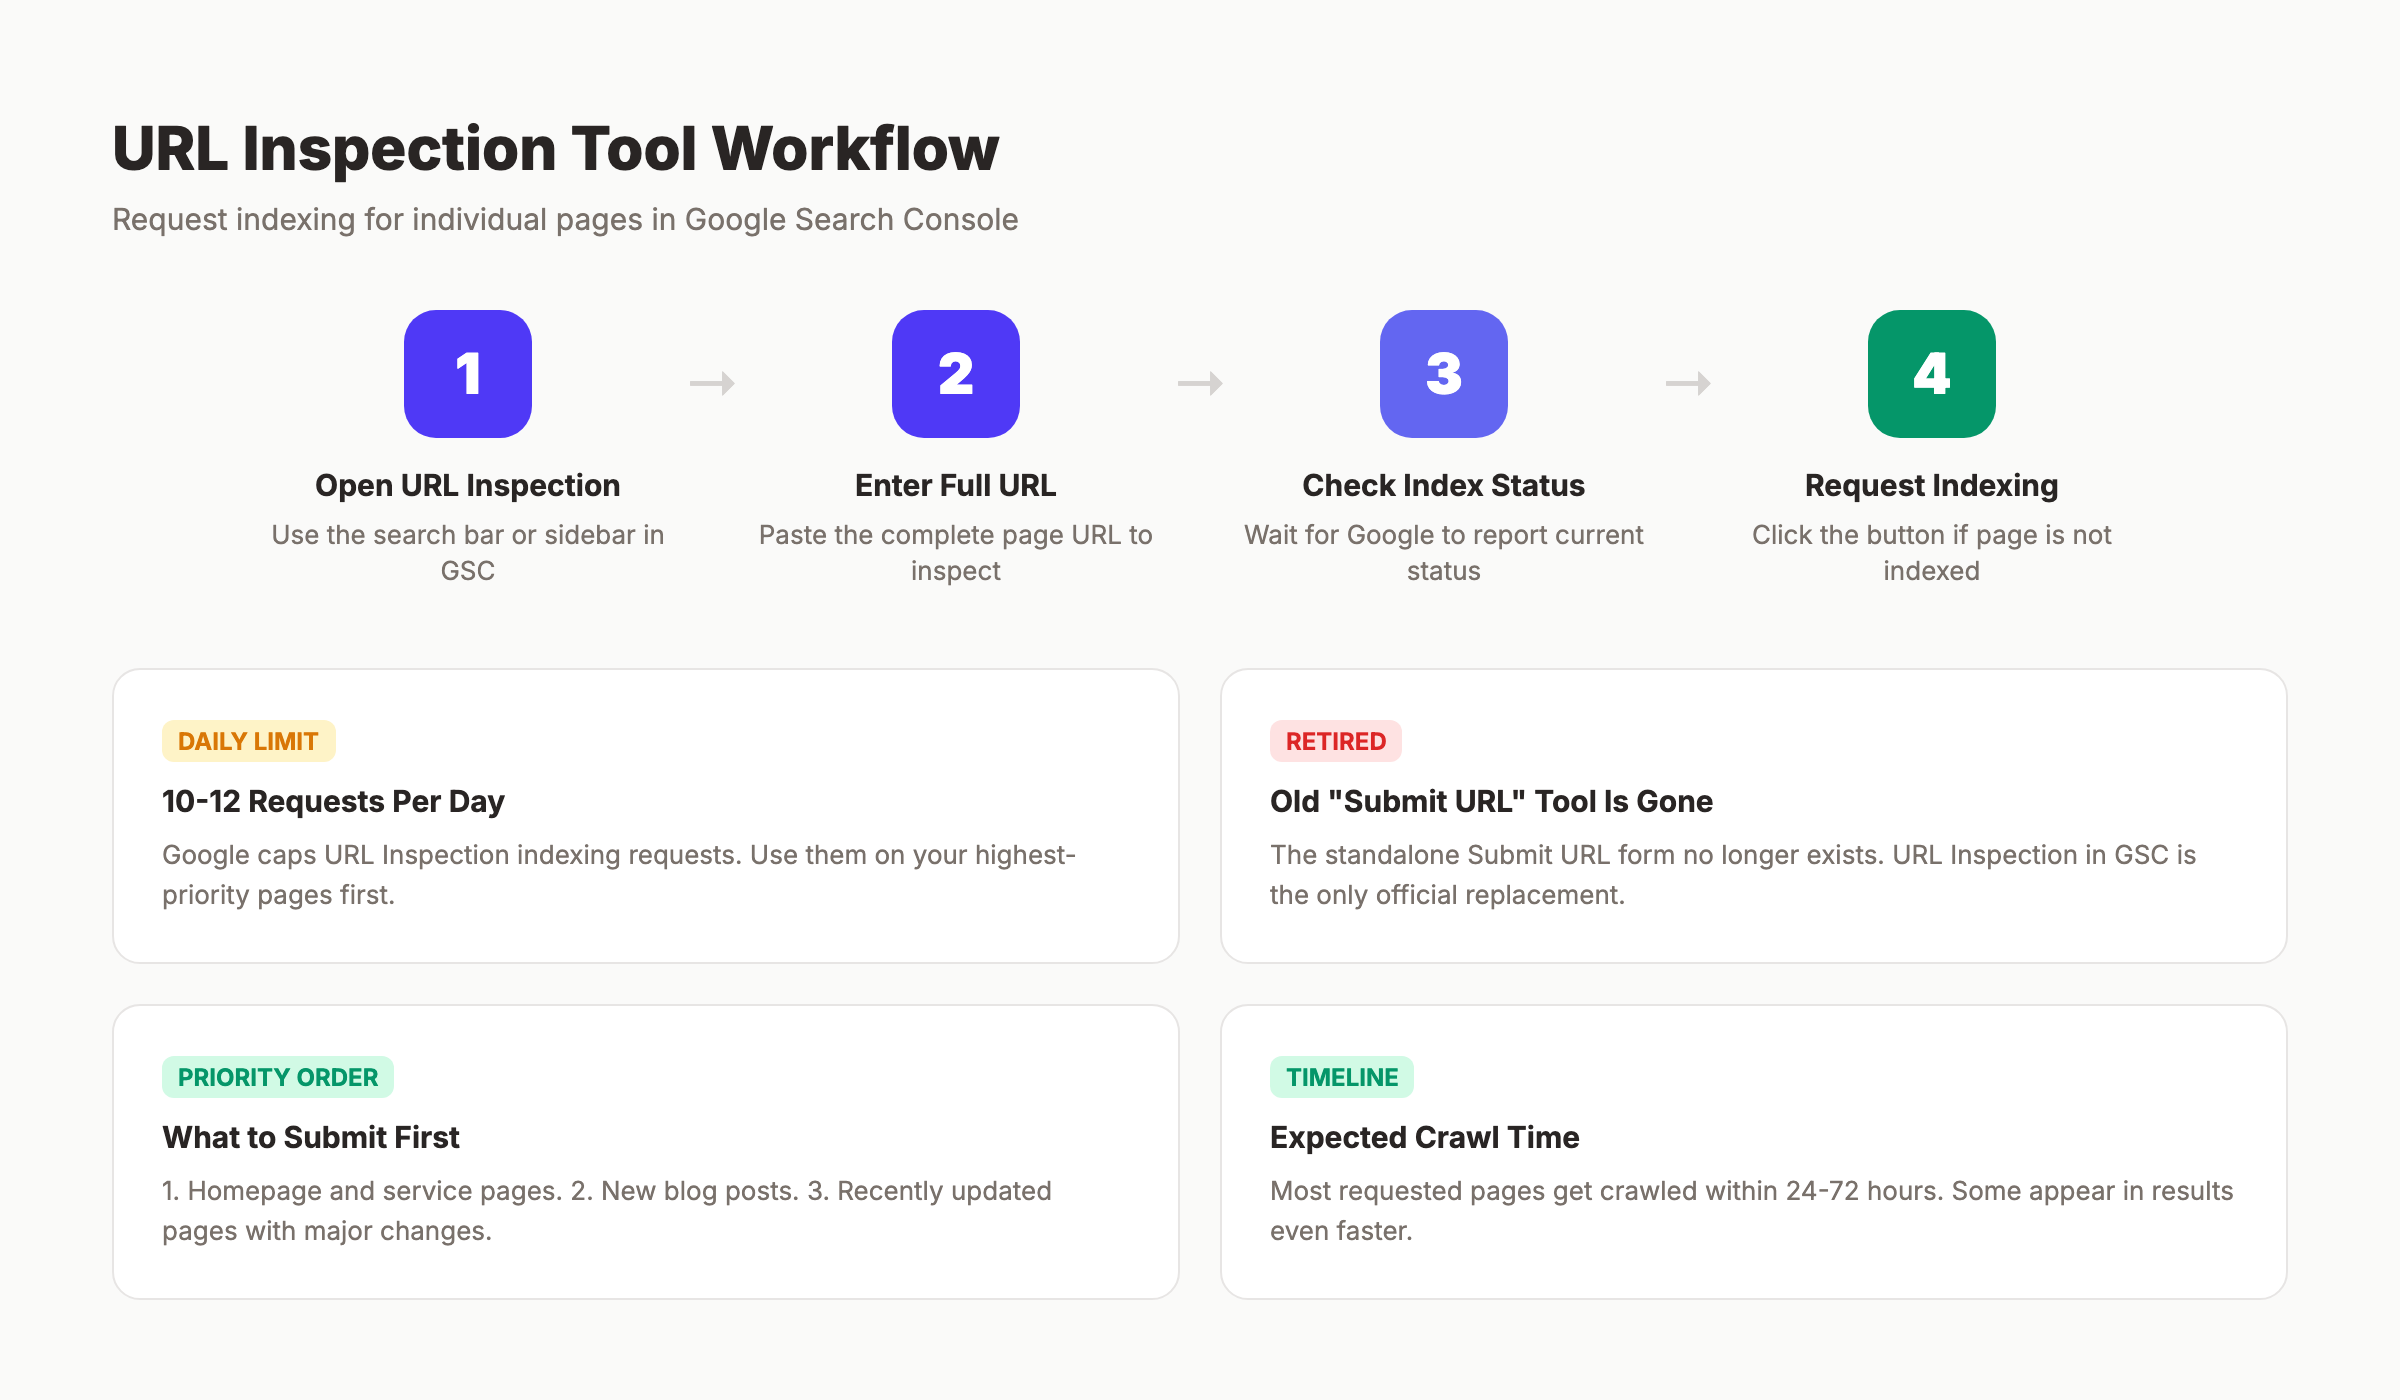Select step 2 numbered icon

click(955, 373)
